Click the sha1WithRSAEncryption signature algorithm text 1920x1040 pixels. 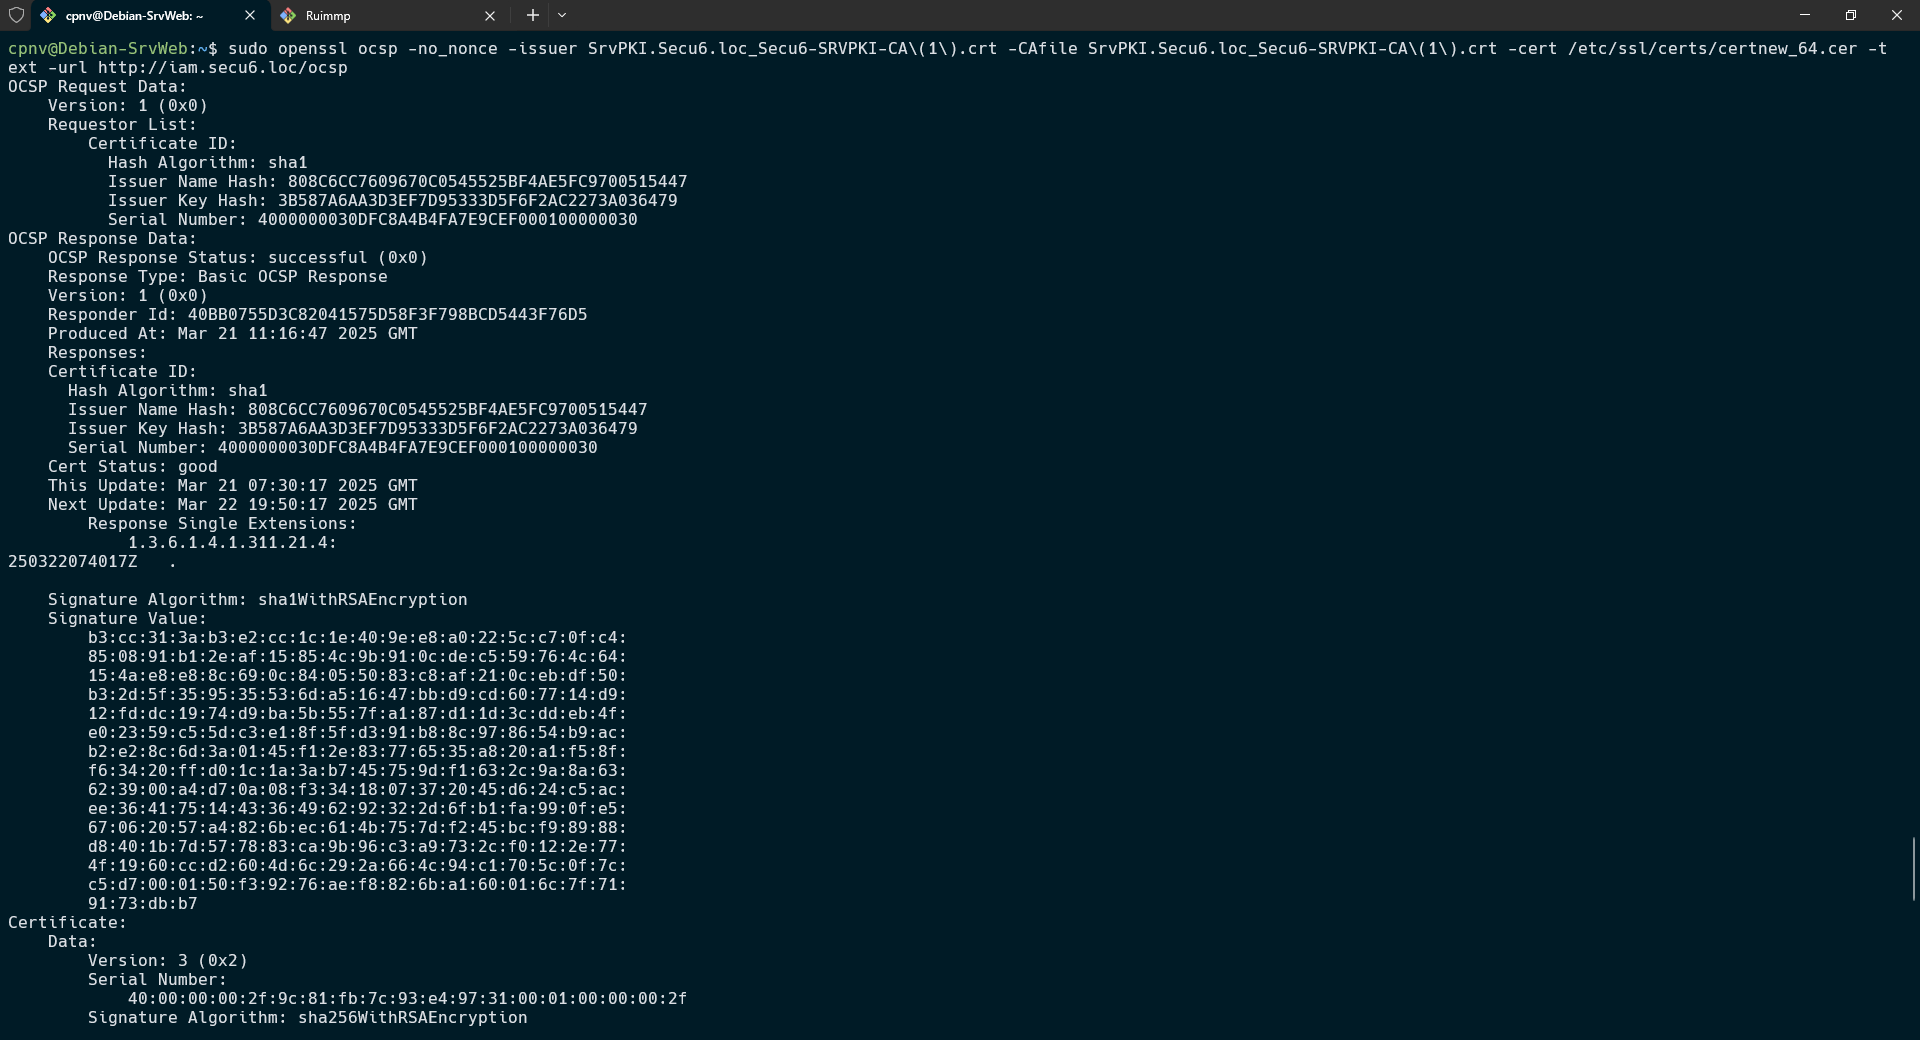coord(362,600)
